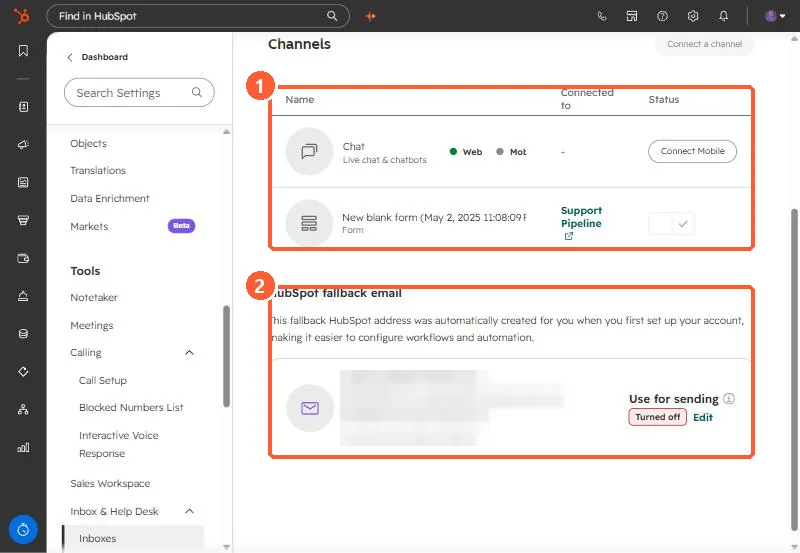
Task: Open Blocked Numbers List
Action: [131, 408]
